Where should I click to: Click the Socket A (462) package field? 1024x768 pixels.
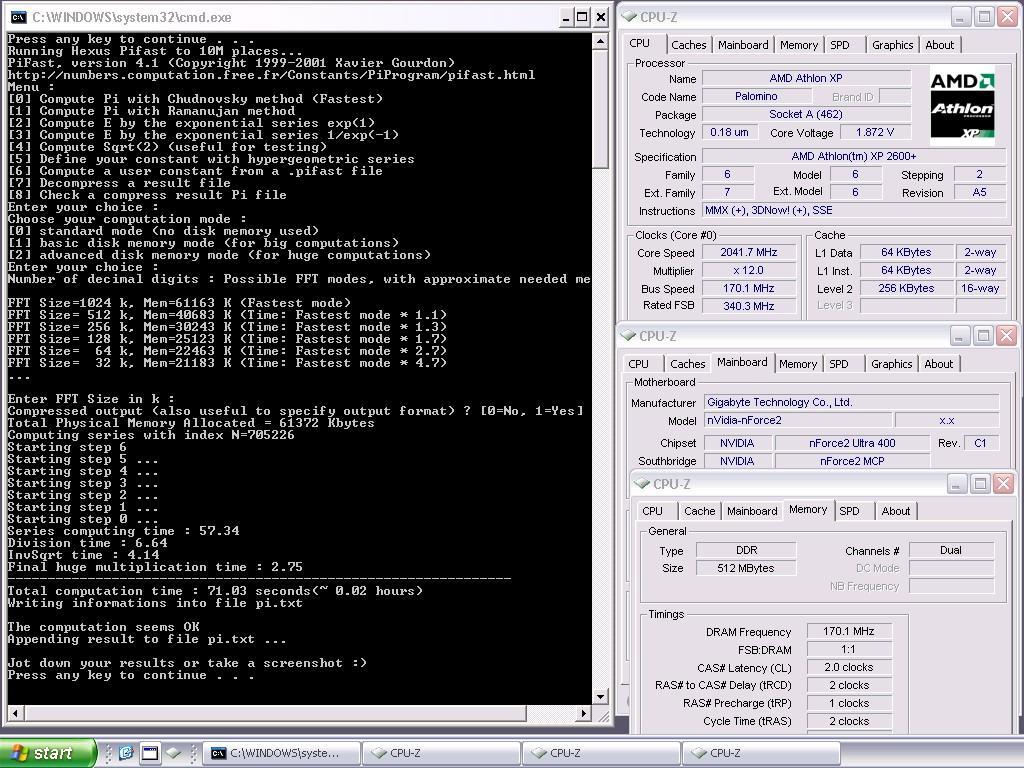click(806, 114)
